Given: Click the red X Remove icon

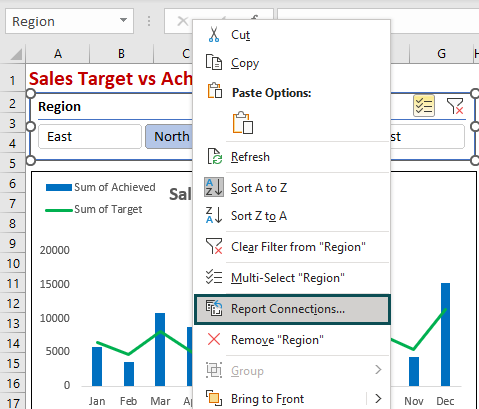Looking at the screenshot, I should point(214,339).
